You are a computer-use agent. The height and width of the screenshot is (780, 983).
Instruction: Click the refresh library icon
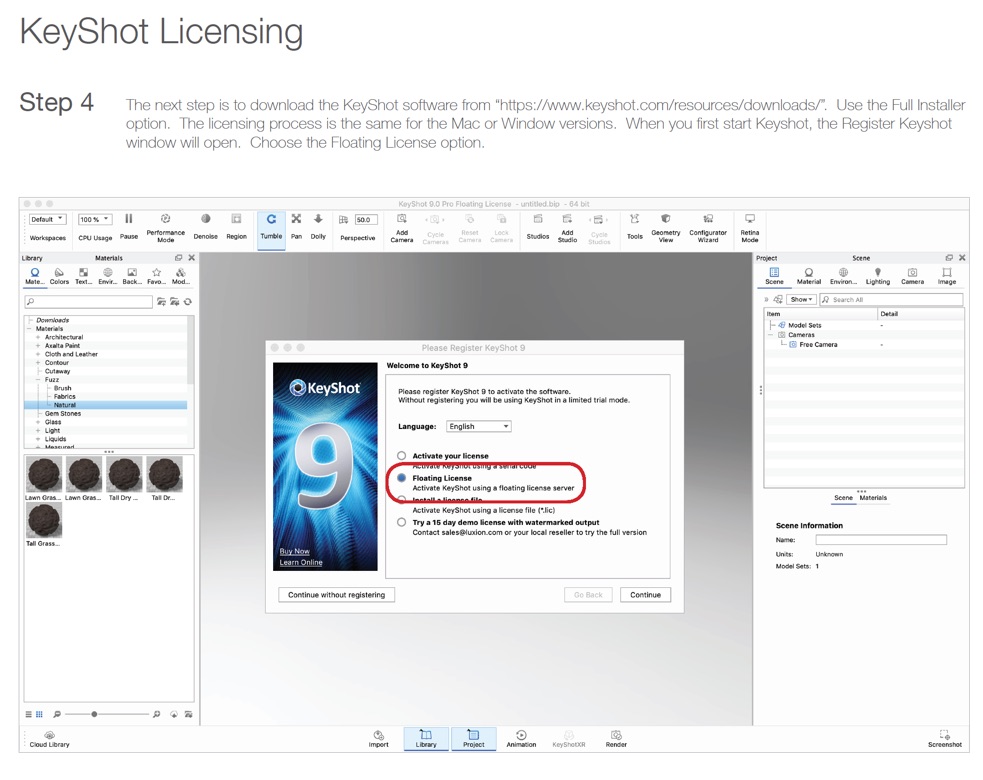click(x=187, y=302)
